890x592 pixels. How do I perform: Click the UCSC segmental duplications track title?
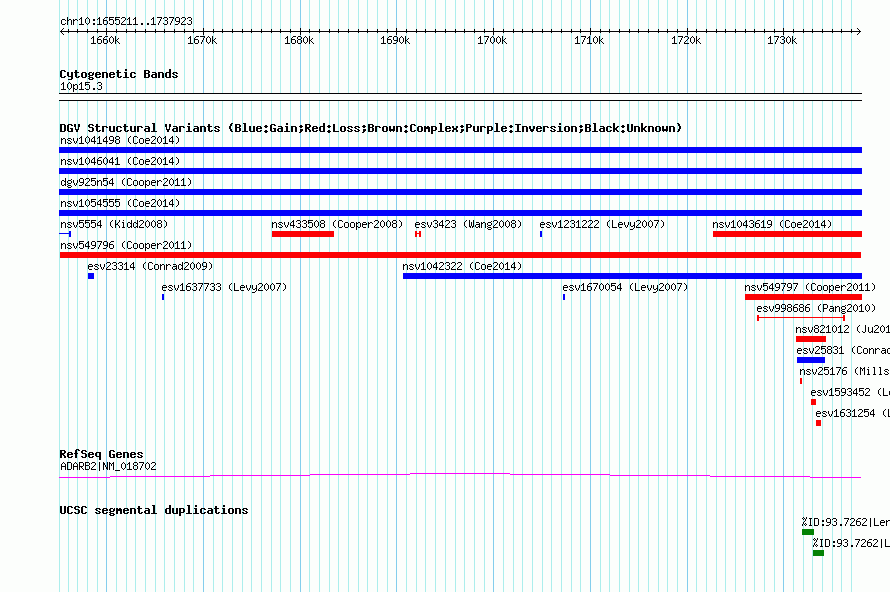tap(154, 510)
